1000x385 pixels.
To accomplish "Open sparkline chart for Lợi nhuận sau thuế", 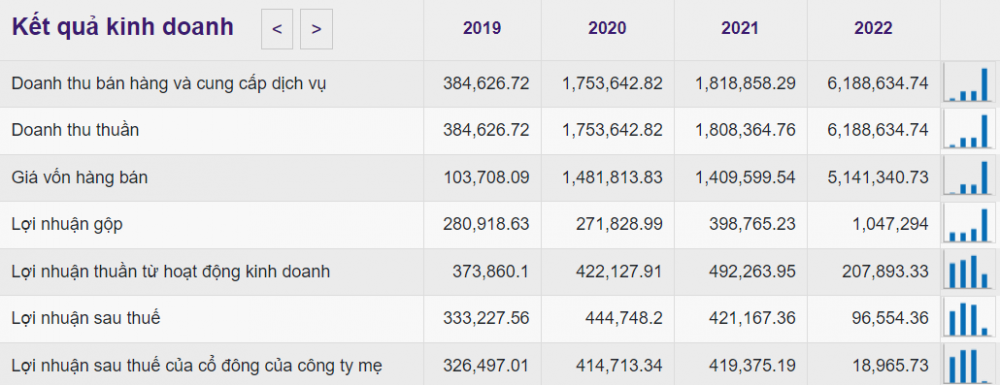I will (969, 319).
